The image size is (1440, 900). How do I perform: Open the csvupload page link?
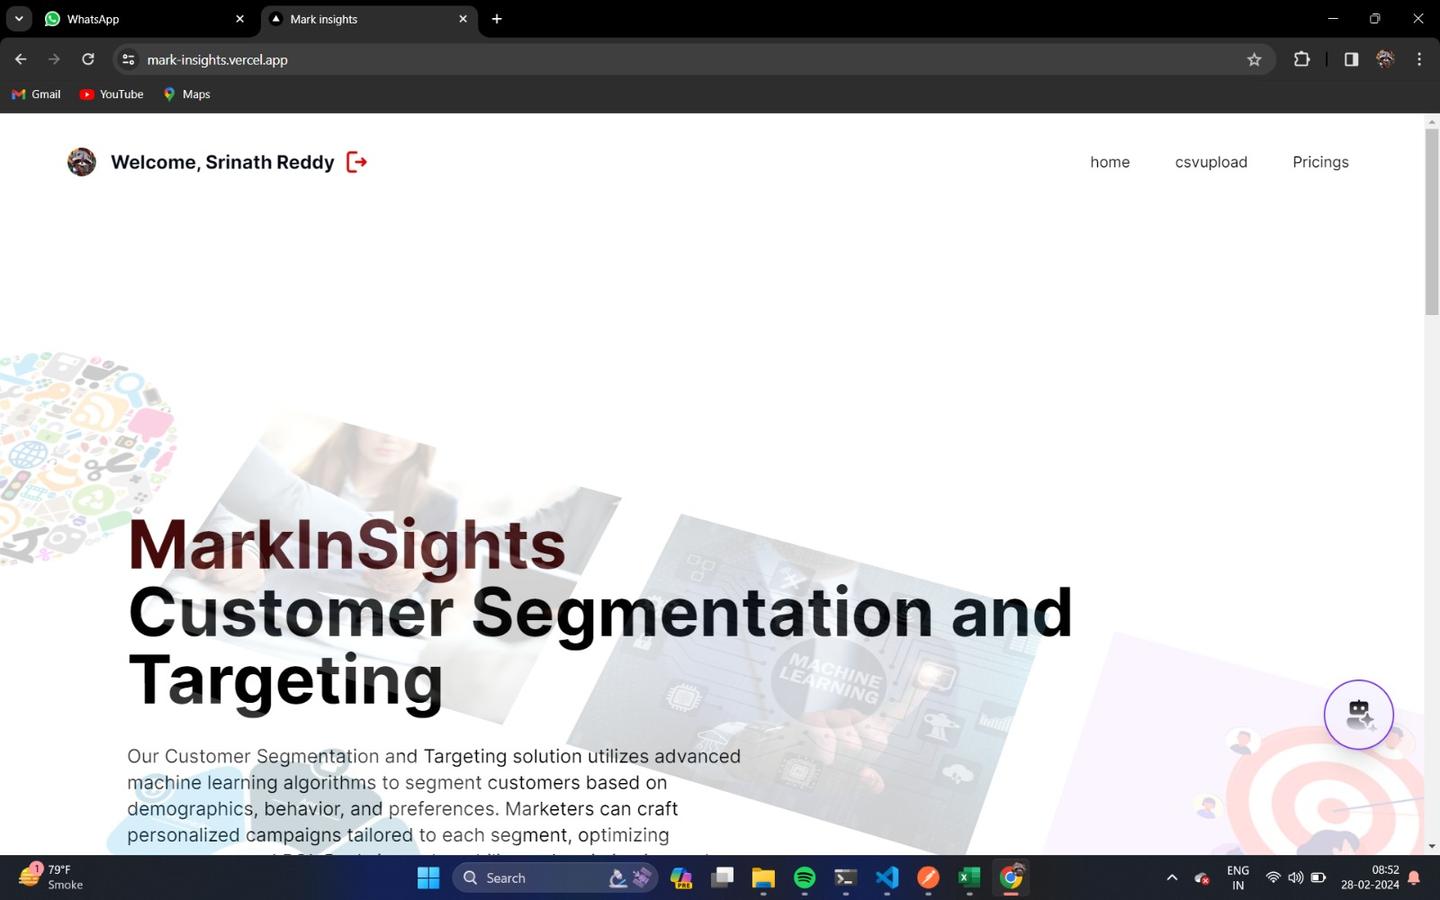(1211, 162)
